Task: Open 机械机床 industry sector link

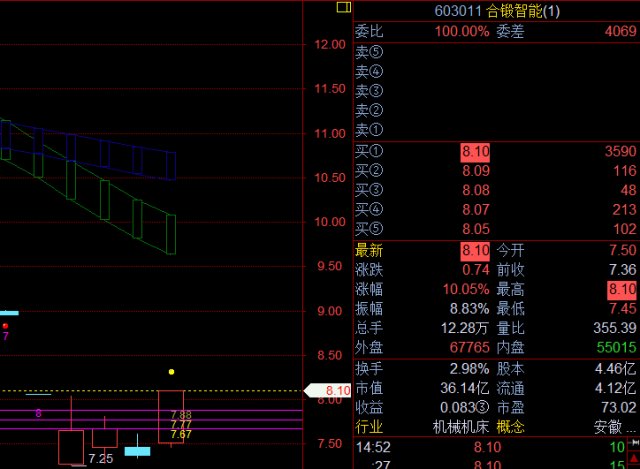Action: 461,427
